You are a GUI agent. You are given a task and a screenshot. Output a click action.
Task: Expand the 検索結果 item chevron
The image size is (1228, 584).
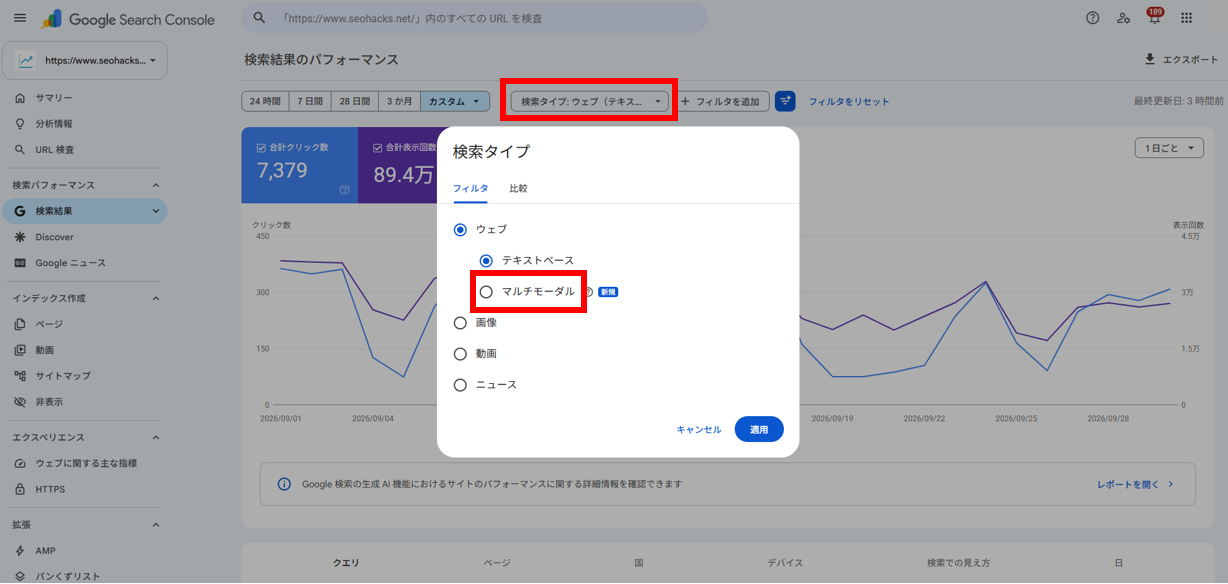(155, 211)
